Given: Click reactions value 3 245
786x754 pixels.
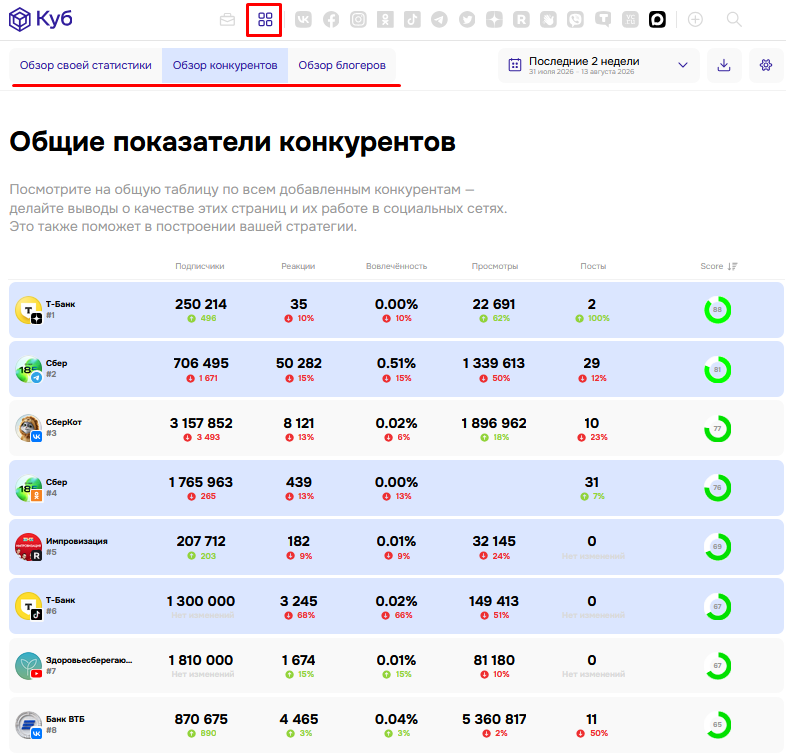Looking at the screenshot, I should 299,601.
